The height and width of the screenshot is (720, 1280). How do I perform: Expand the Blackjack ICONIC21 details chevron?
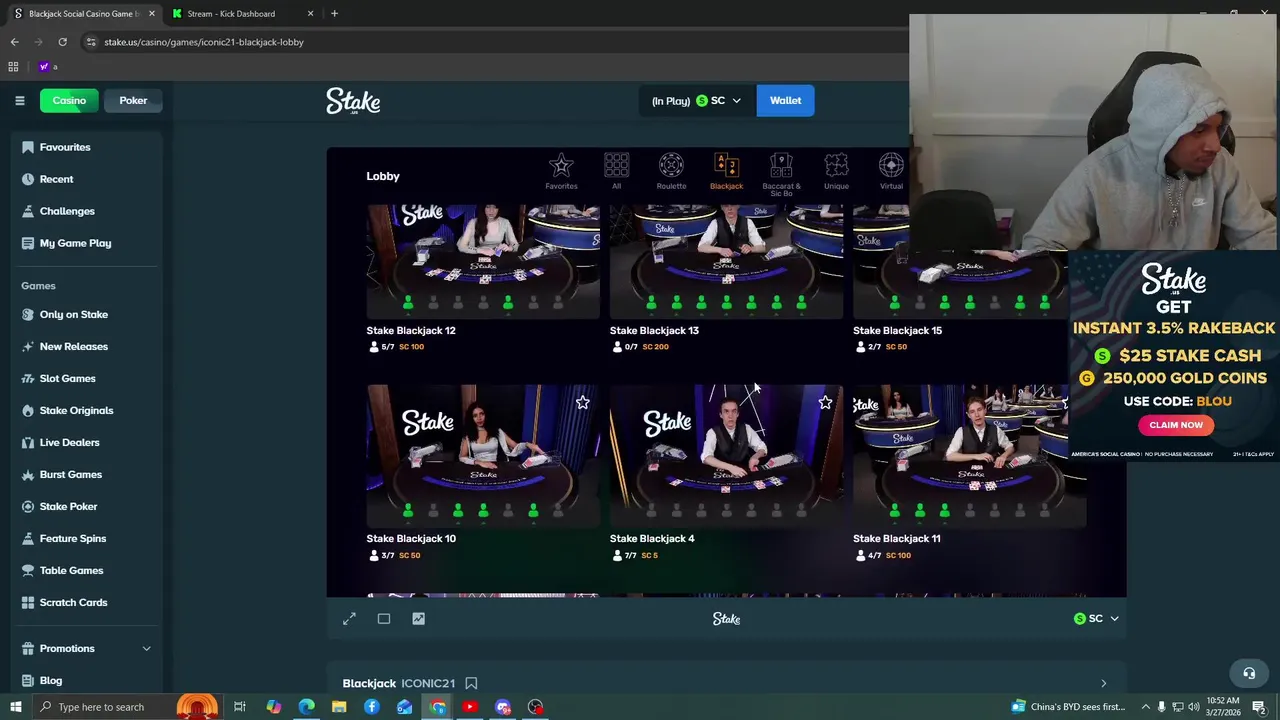[1103, 684]
